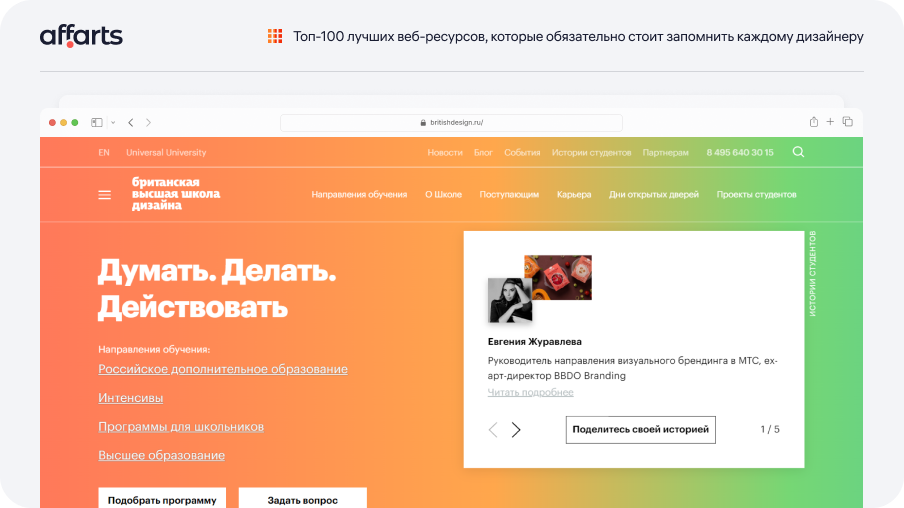This screenshot has width=904, height=508.
Task: Click the Safari share icon
Action: click(813, 122)
